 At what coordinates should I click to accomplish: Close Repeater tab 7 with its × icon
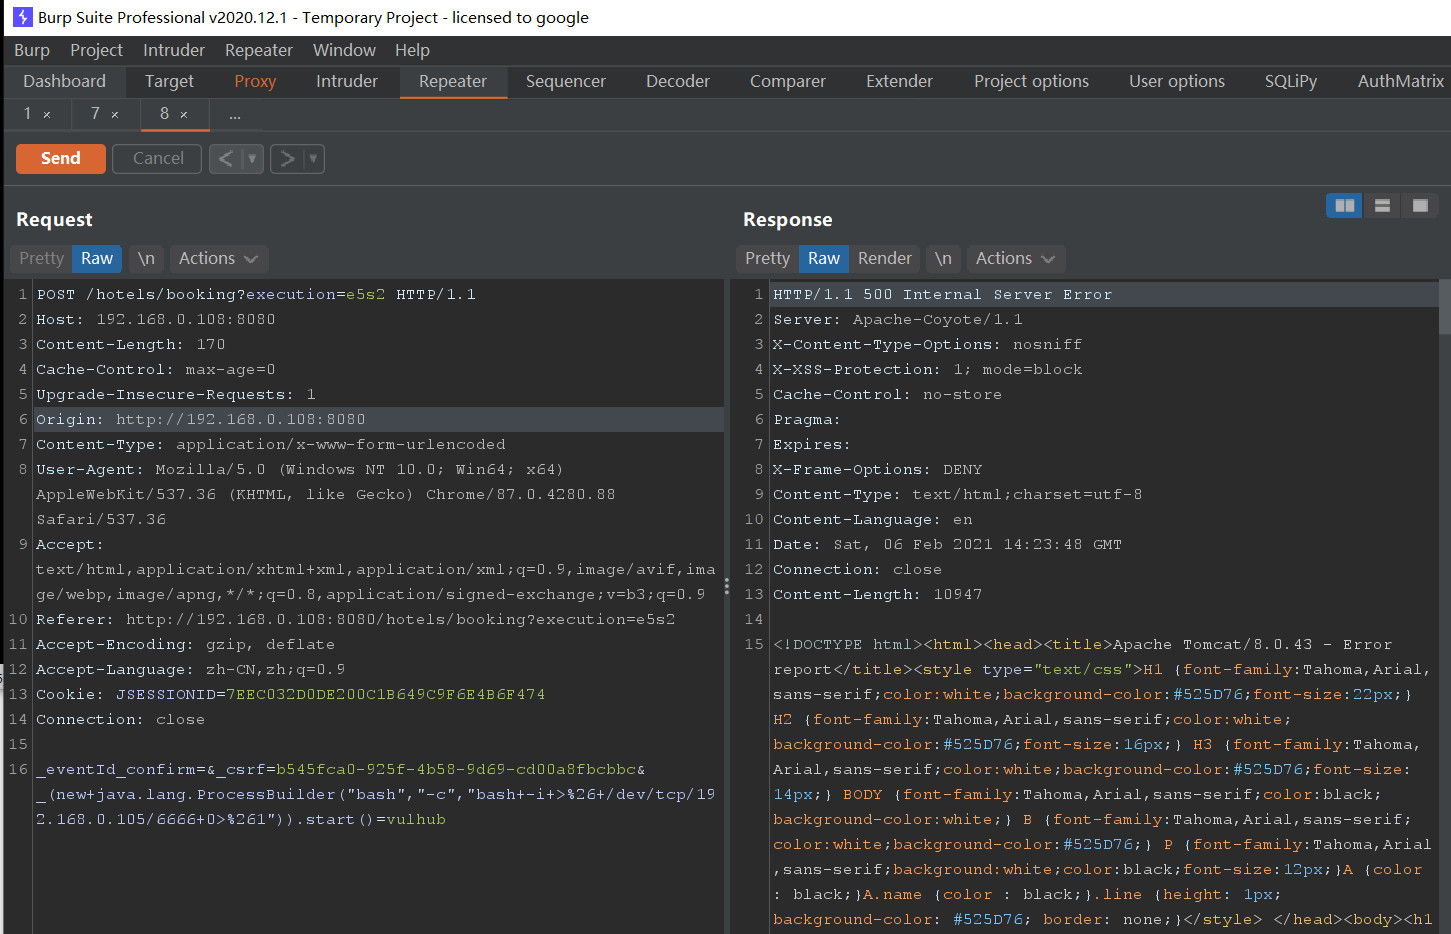click(x=115, y=115)
